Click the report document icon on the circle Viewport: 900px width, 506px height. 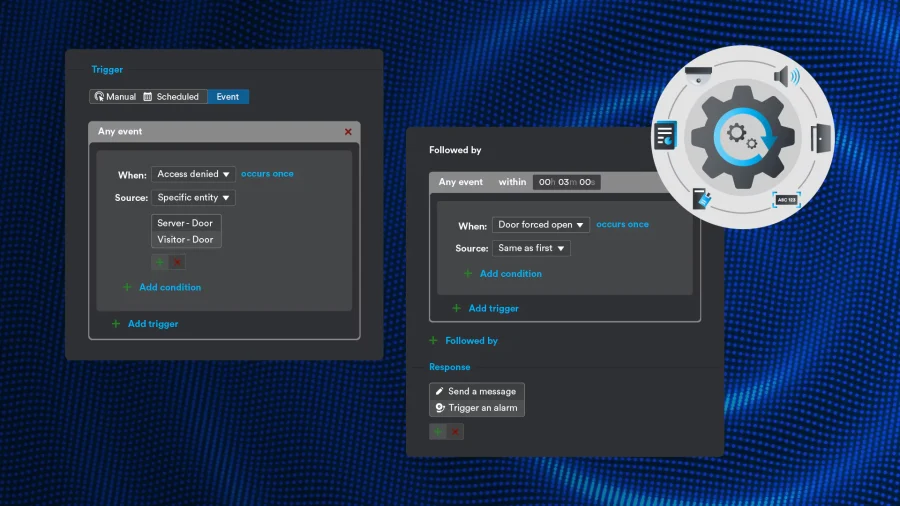click(x=665, y=135)
